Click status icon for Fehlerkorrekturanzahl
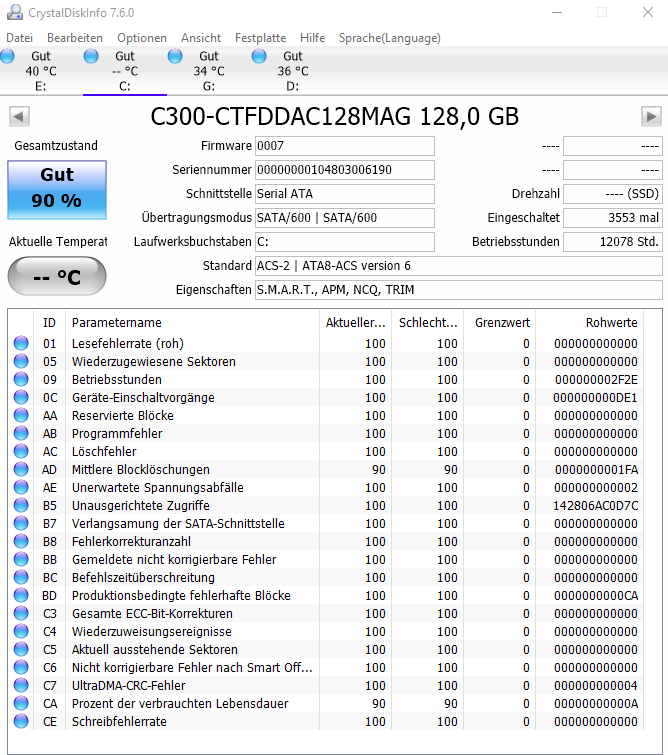 click(21, 541)
